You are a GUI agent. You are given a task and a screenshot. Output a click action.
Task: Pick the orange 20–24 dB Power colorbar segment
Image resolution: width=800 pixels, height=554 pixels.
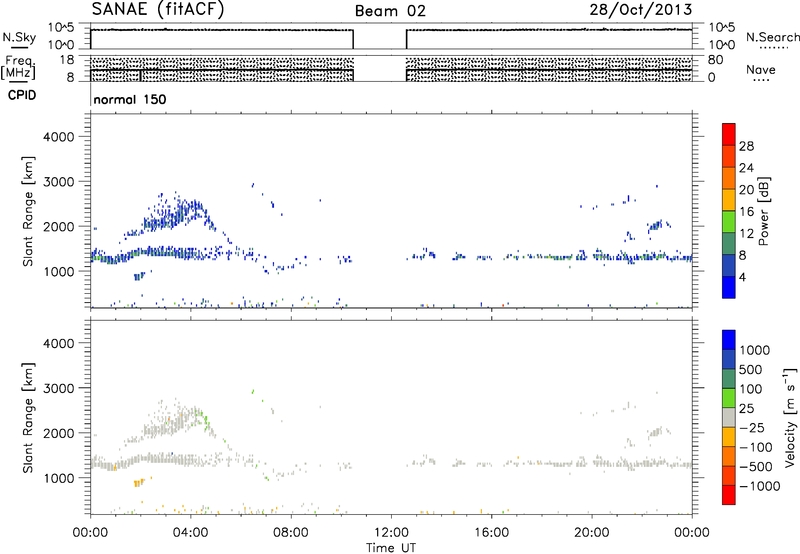[x=729, y=178]
